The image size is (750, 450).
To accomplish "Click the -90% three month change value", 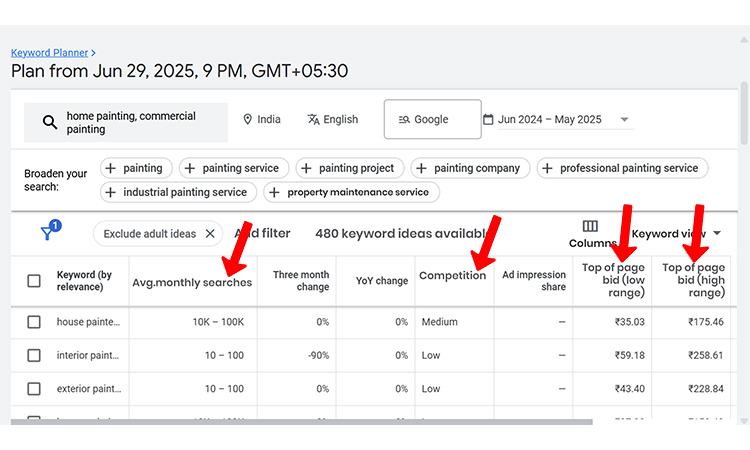I will (319, 355).
